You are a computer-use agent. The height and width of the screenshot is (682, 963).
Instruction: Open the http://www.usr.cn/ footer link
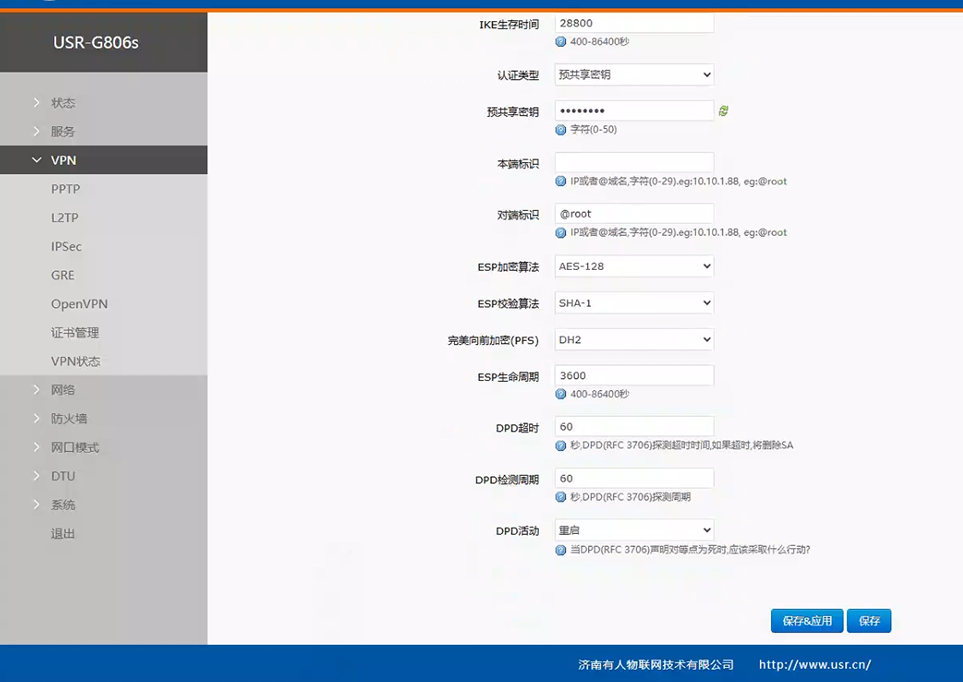pyautogui.click(x=814, y=665)
